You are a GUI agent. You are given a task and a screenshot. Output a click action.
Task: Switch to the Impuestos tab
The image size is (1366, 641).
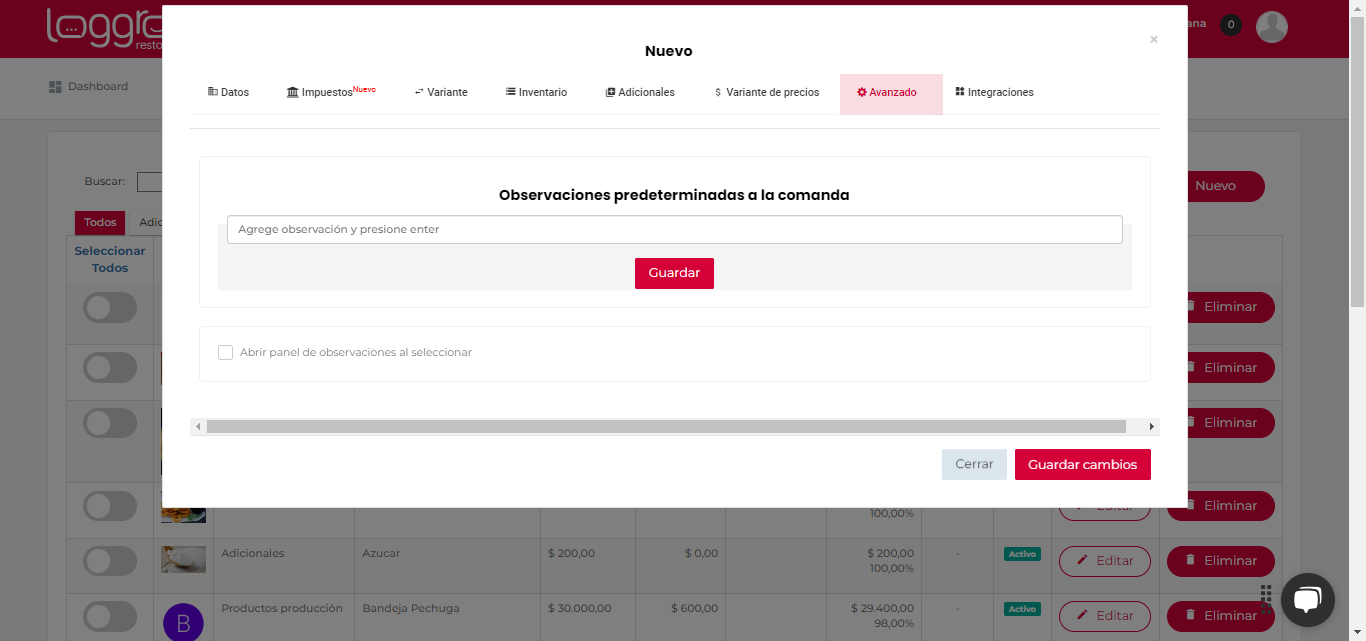point(330,93)
